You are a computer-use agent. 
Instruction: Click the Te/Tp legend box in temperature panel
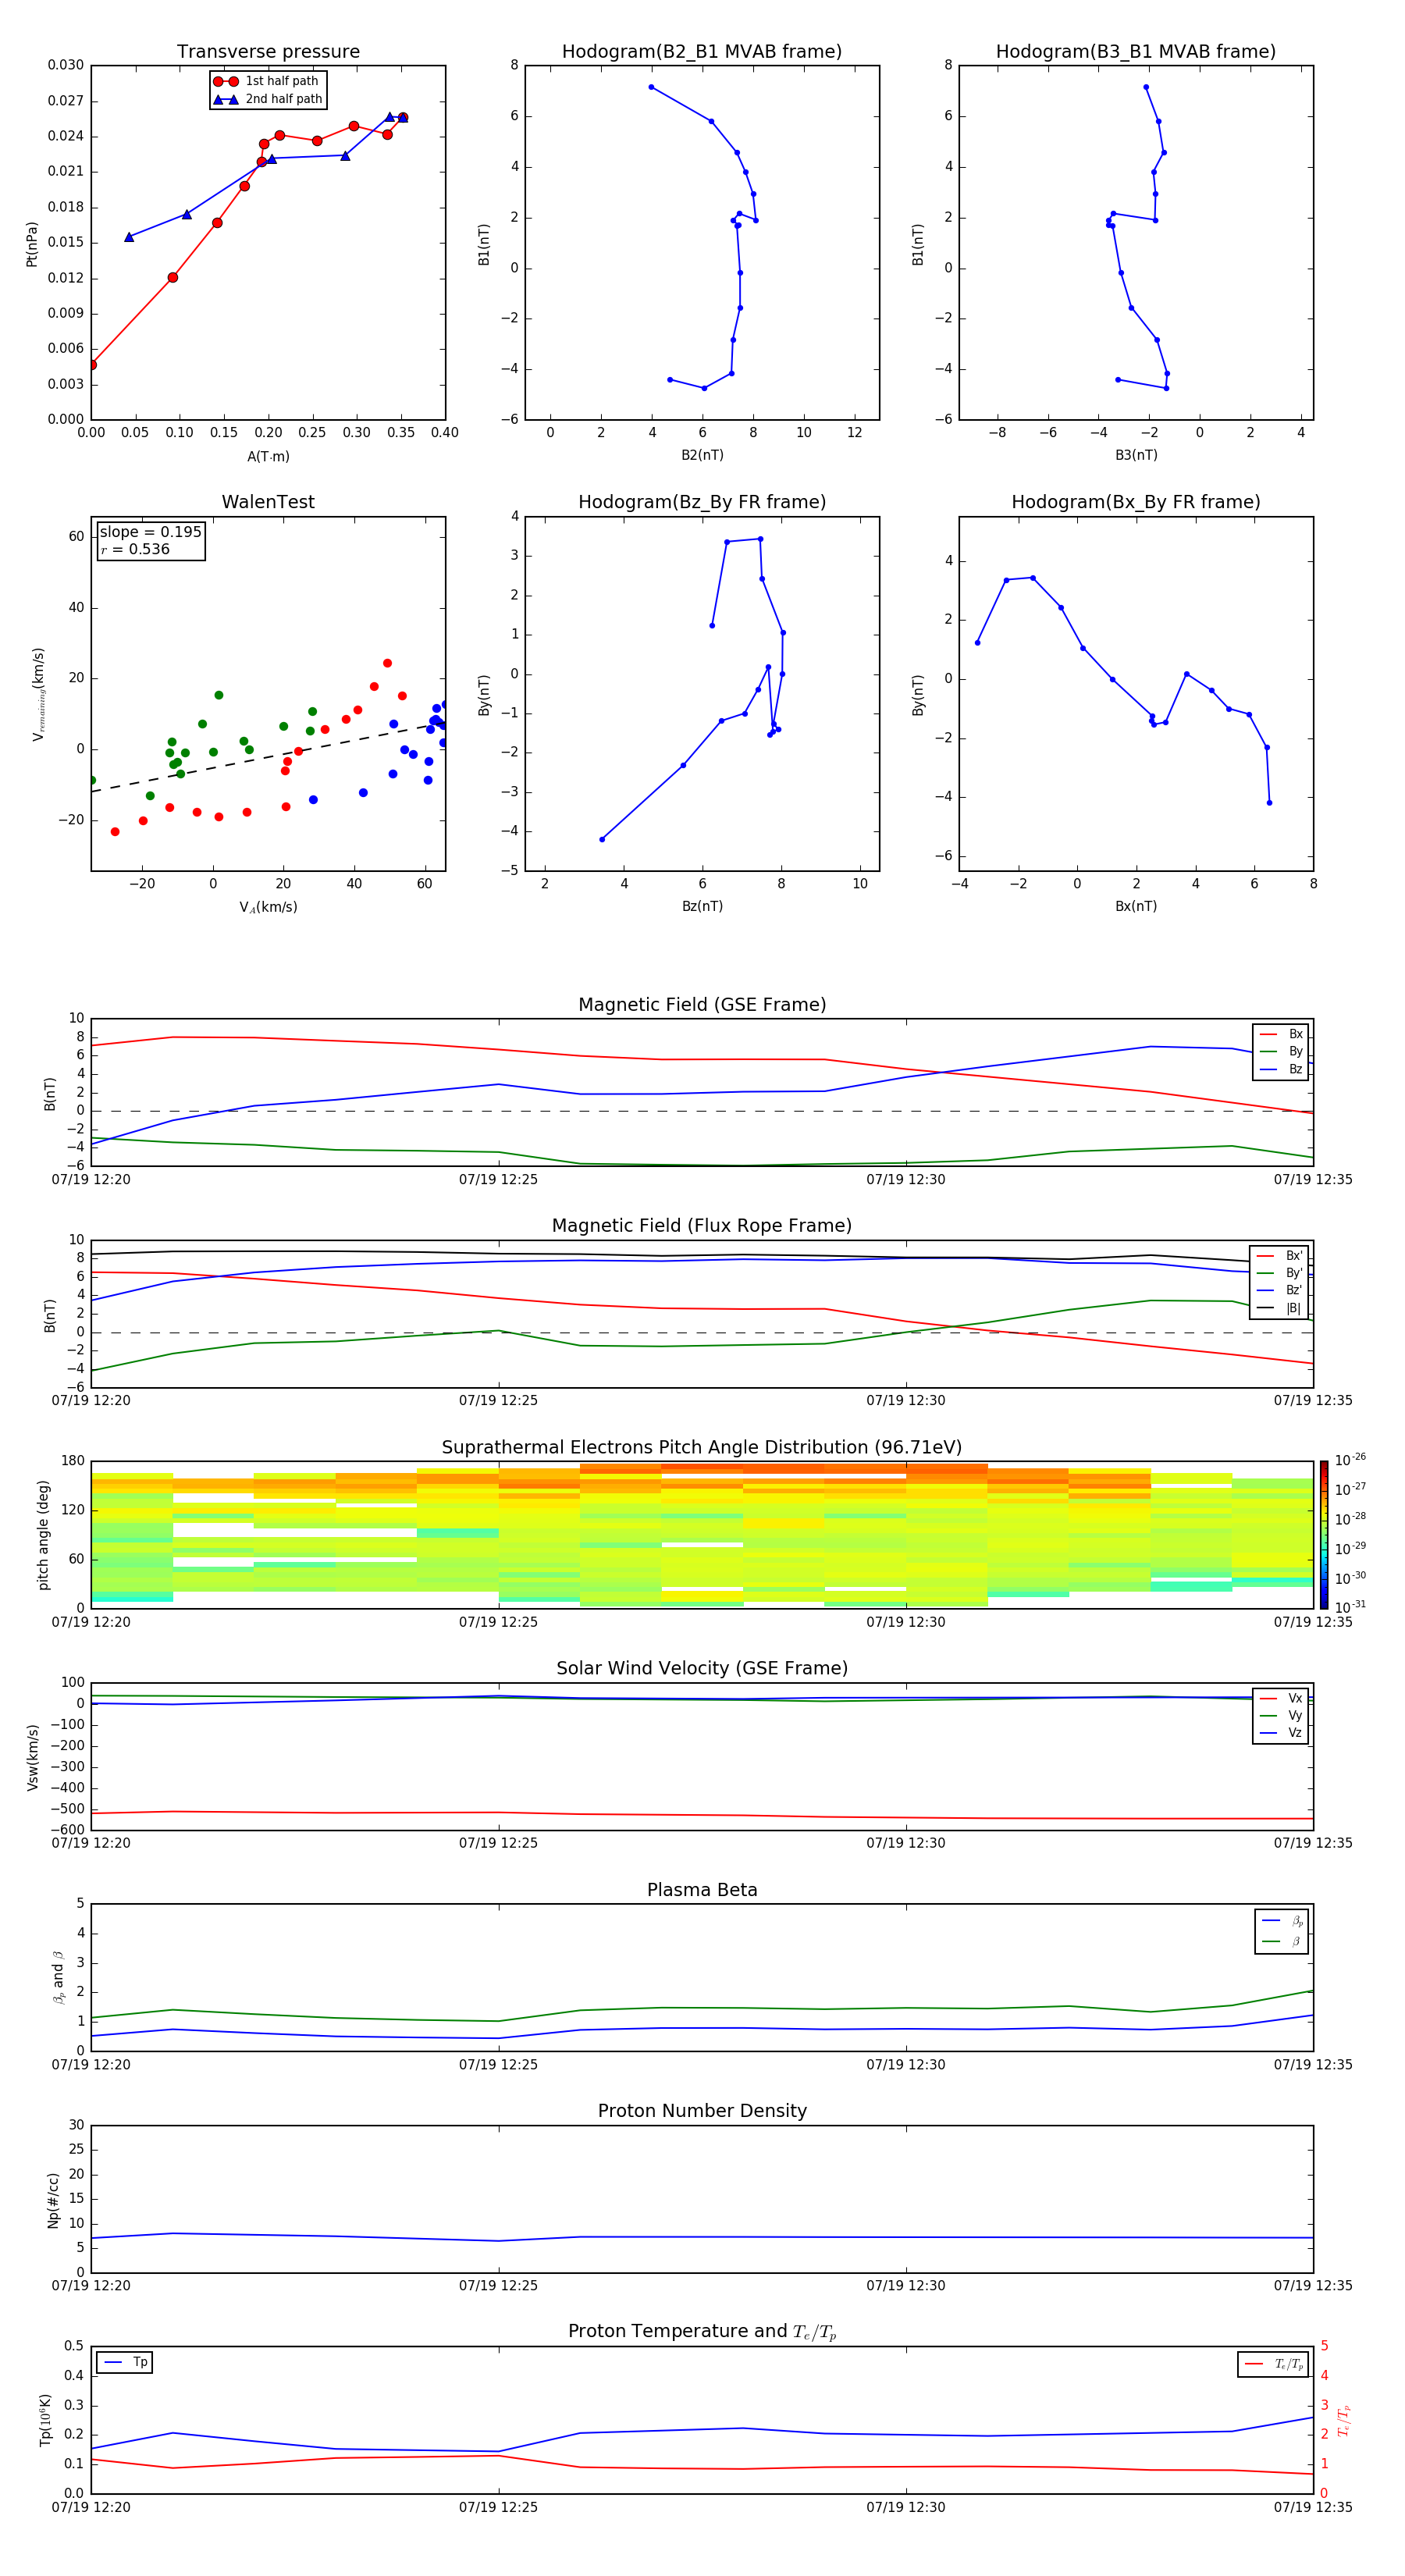(1273, 2364)
